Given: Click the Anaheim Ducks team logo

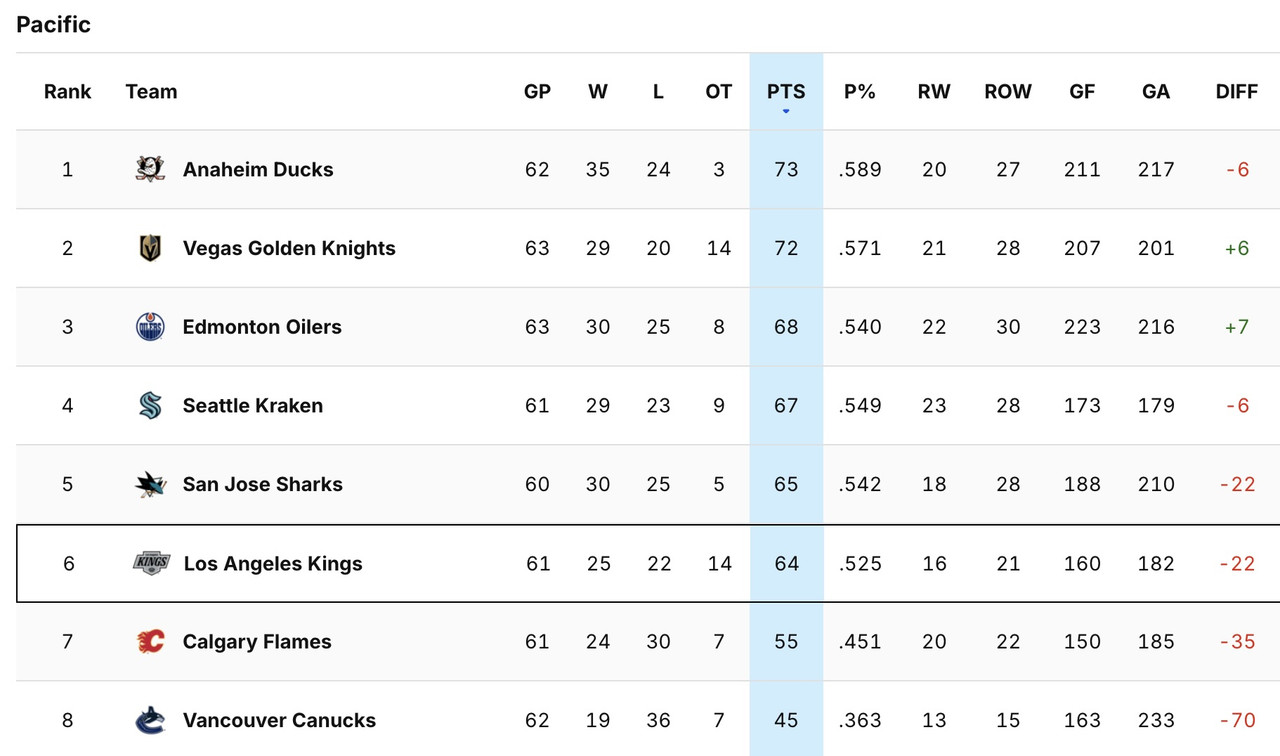Looking at the screenshot, I should point(148,169).
